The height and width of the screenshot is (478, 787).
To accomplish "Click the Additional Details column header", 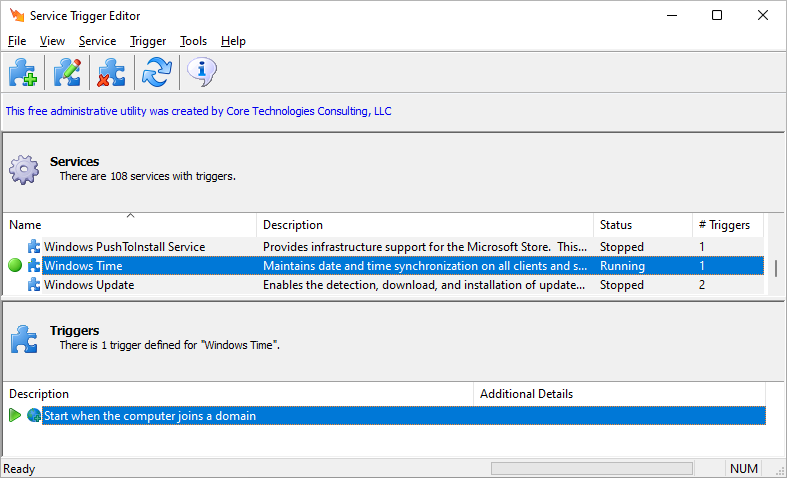I will [620, 394].
